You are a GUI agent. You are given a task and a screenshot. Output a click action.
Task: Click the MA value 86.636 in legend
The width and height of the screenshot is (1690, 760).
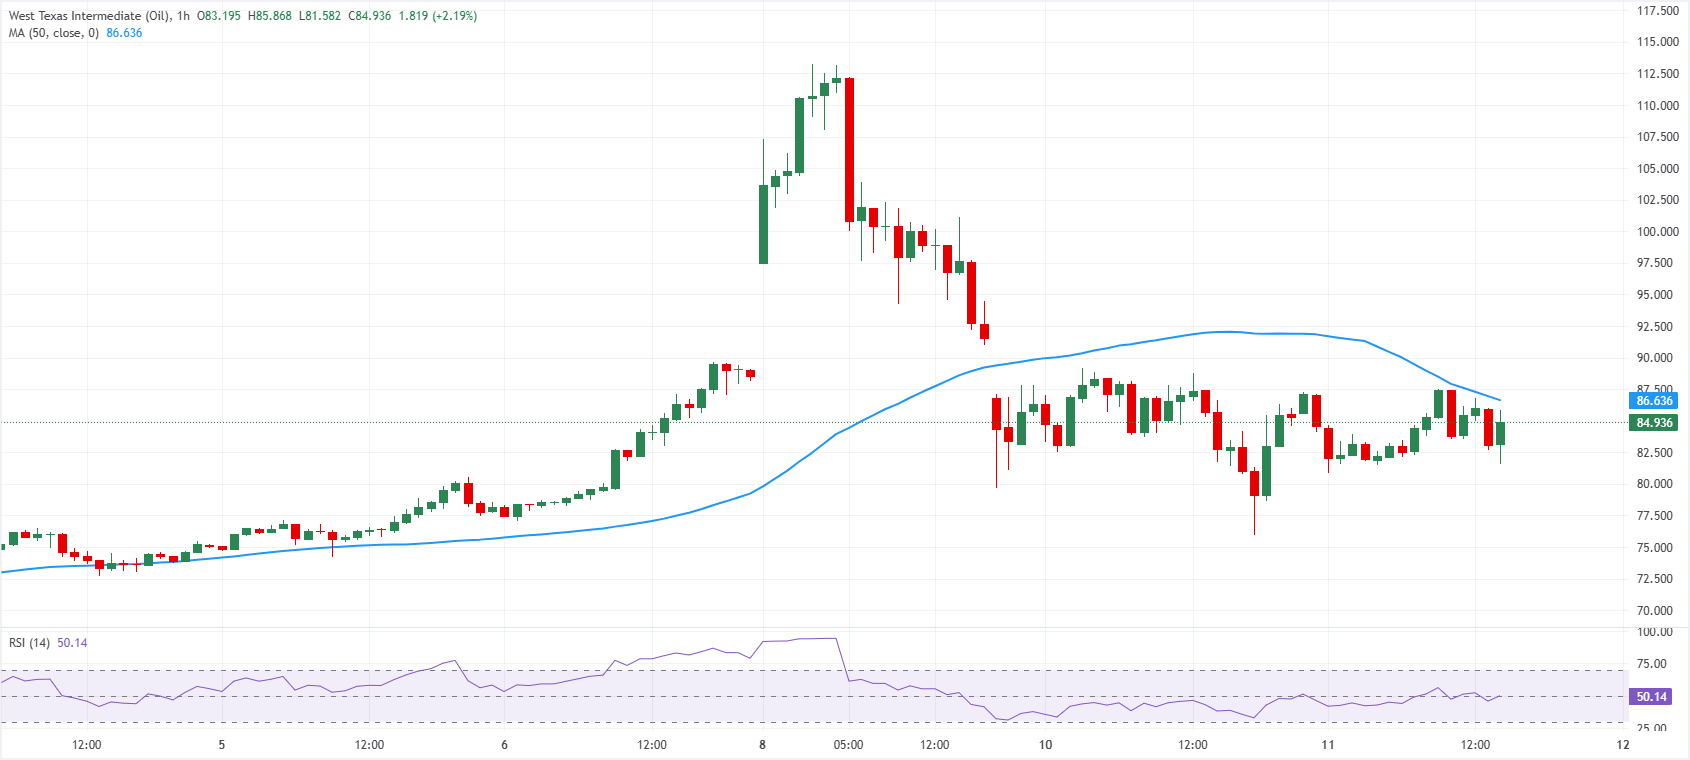click(124, 33)
